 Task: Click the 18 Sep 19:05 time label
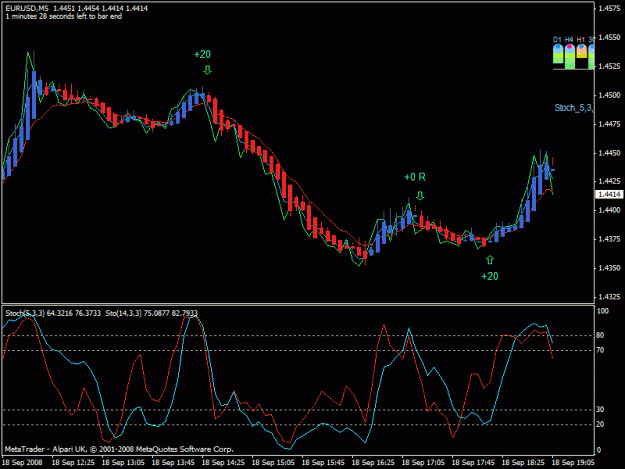[x=573, y=463]
